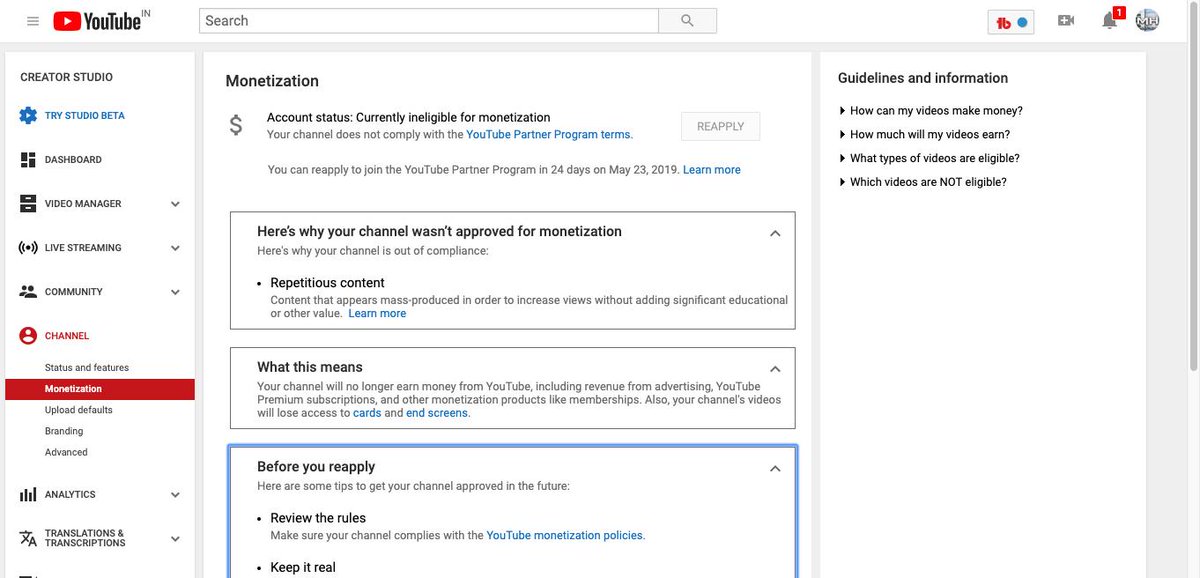Collapse the 'why your channel wasn't approved' panel
This screenshot has width=1200, height=578.
tap(774, 233)
